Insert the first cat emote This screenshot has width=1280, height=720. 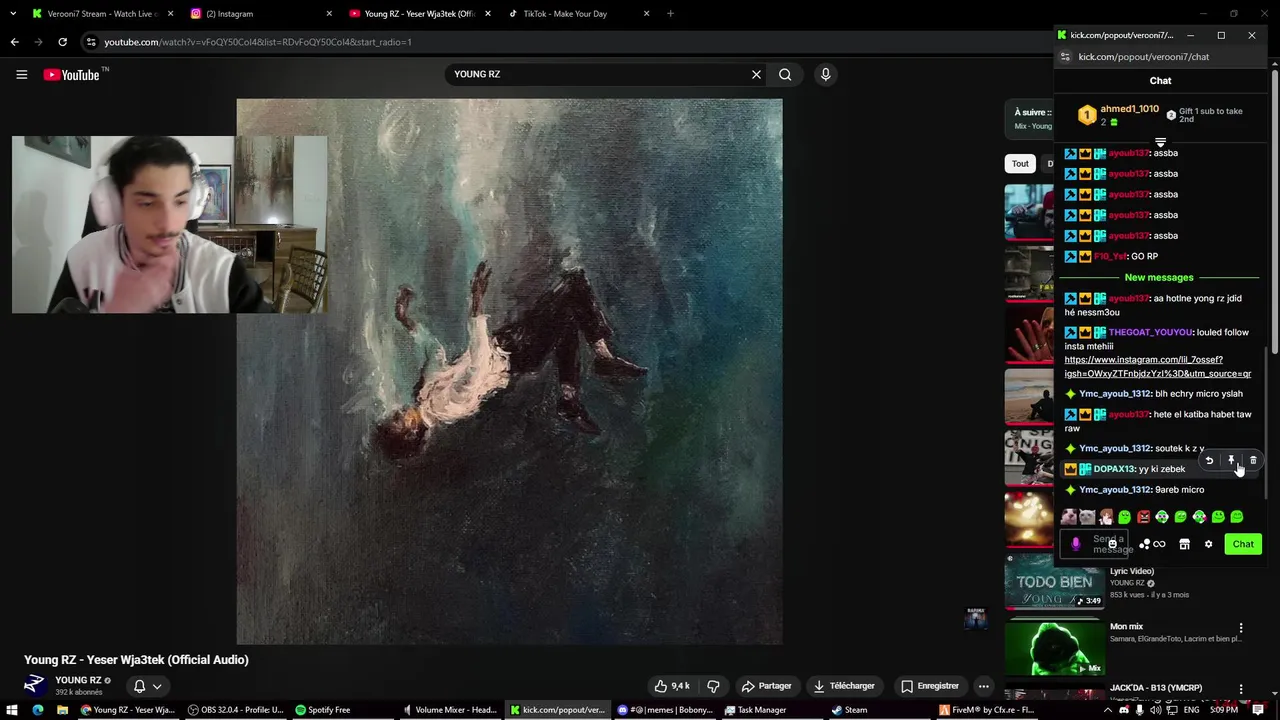[x=1068, y=517]
